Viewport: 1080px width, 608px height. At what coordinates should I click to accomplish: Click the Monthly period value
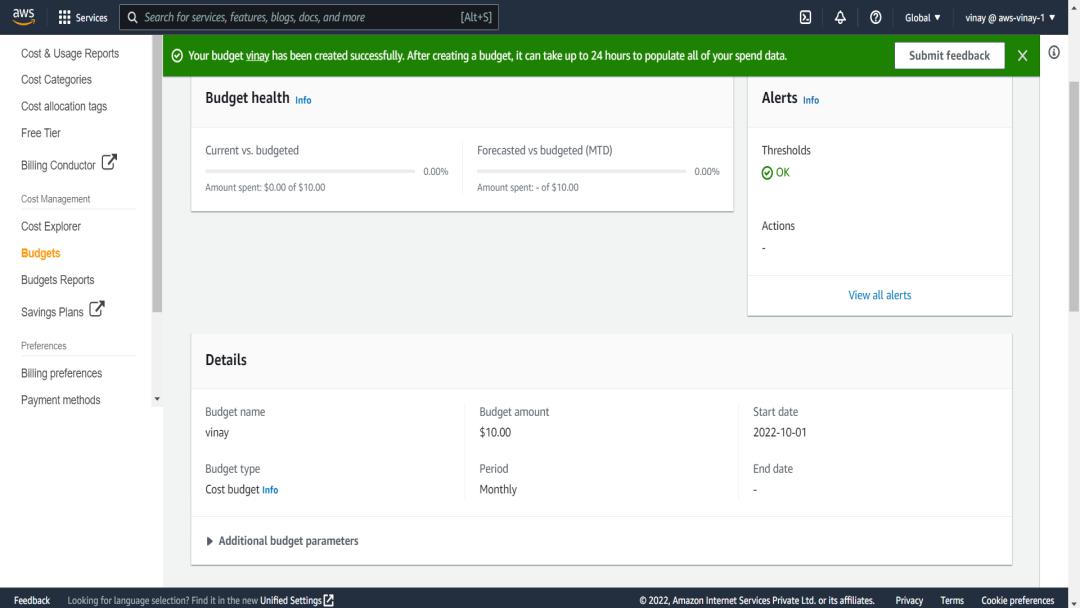498,490
